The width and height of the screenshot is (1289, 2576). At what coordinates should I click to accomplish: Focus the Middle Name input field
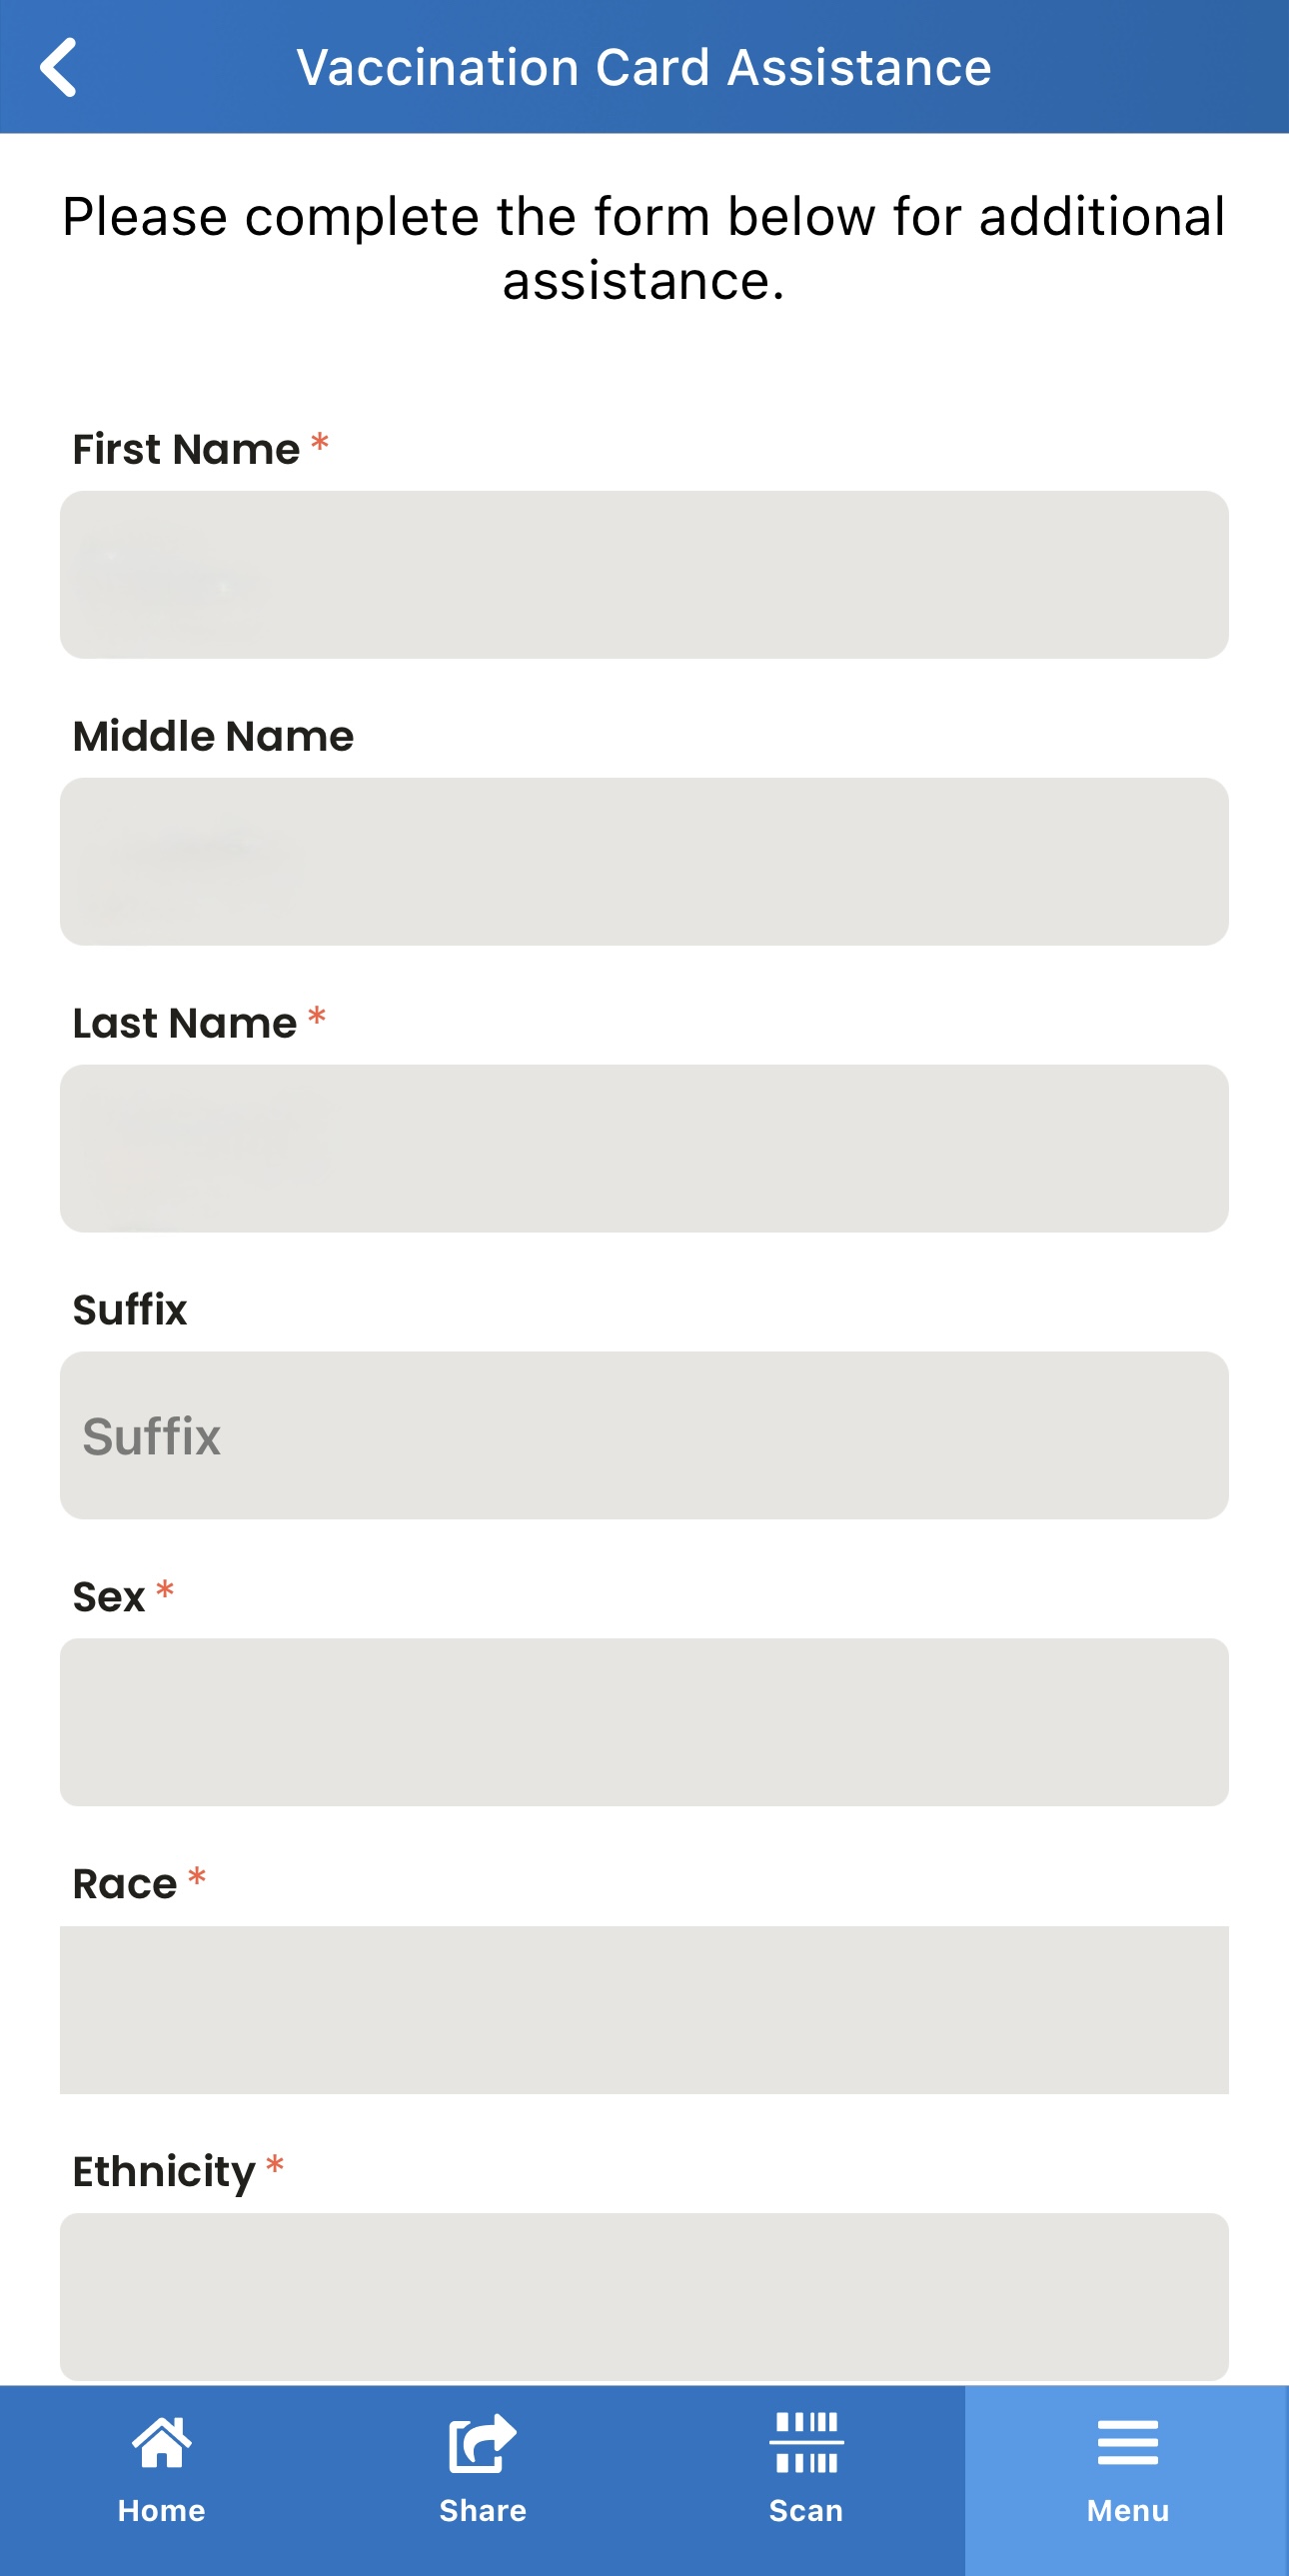644,861
